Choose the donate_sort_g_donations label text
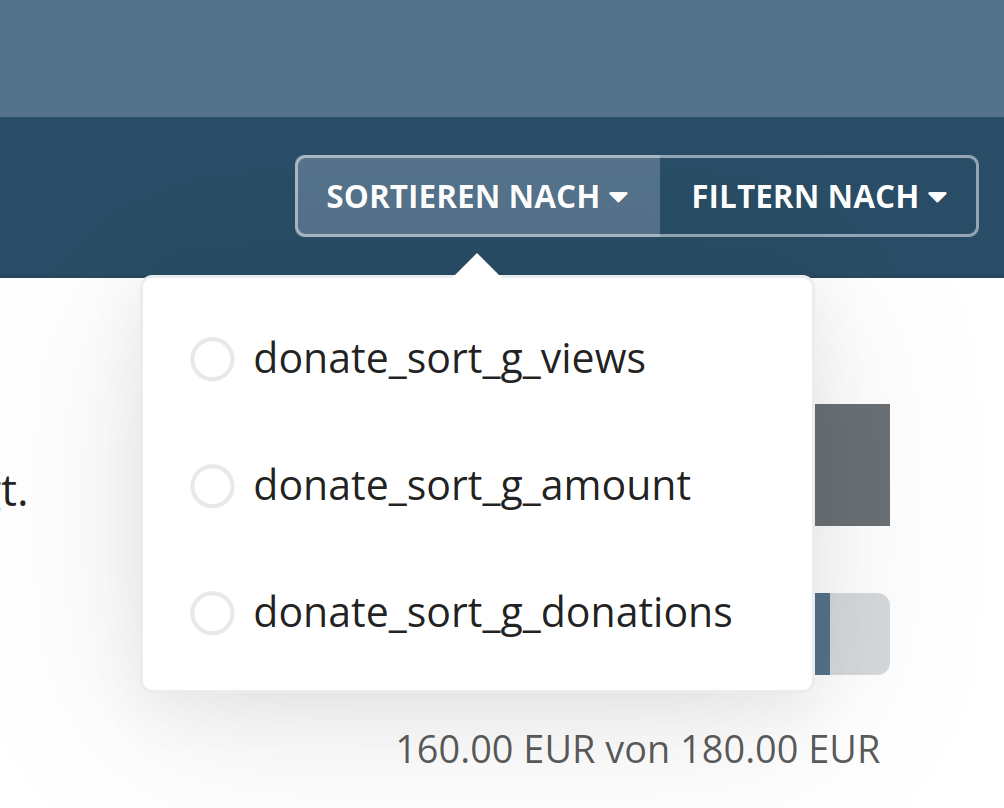Image resolution: width=1004 pixels, height=808 pixels. 492,613
